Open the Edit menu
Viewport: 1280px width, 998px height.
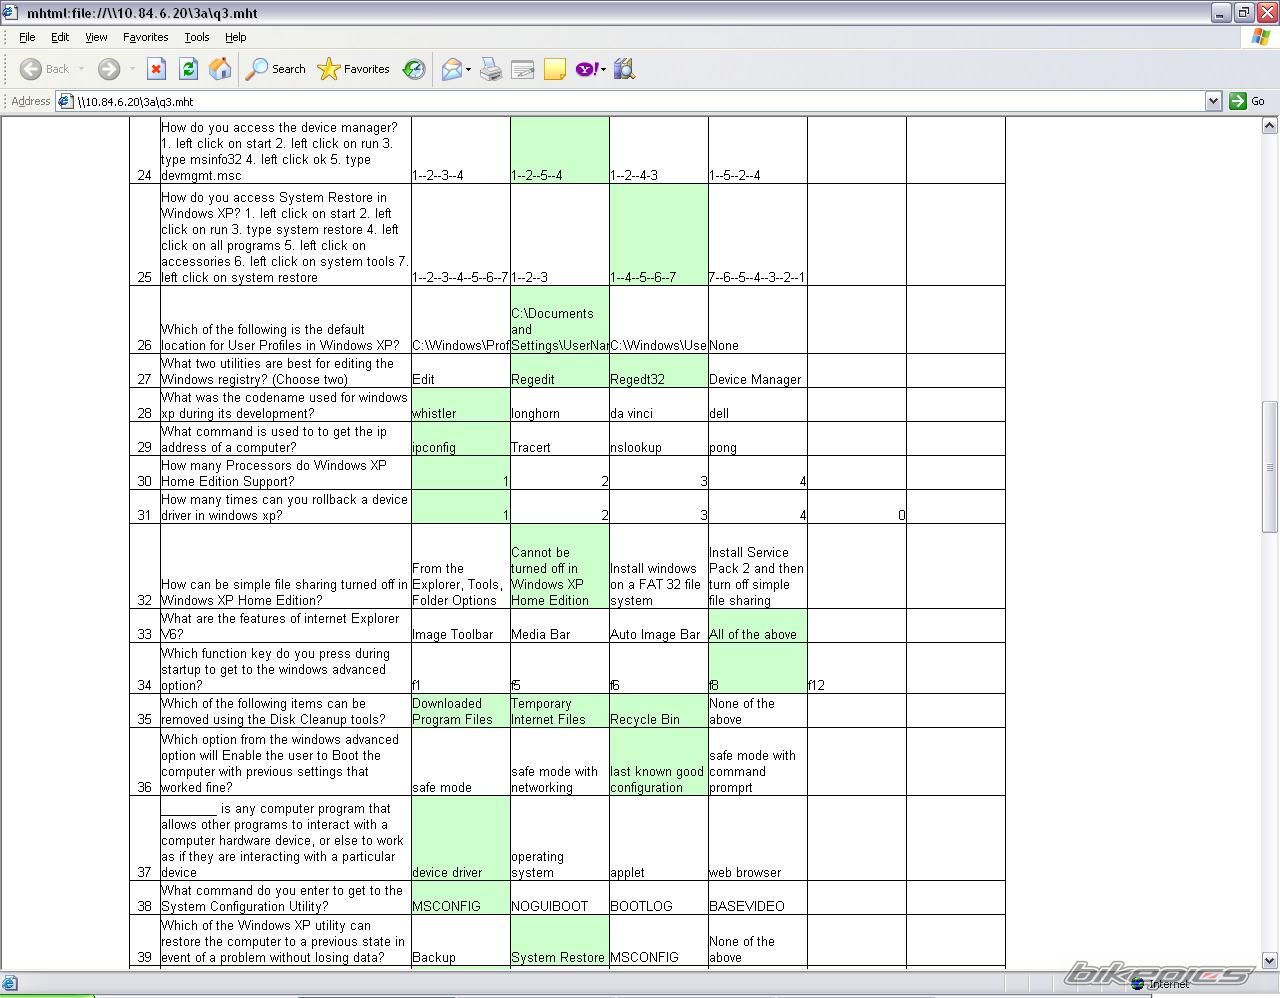[x=60, y=37]
